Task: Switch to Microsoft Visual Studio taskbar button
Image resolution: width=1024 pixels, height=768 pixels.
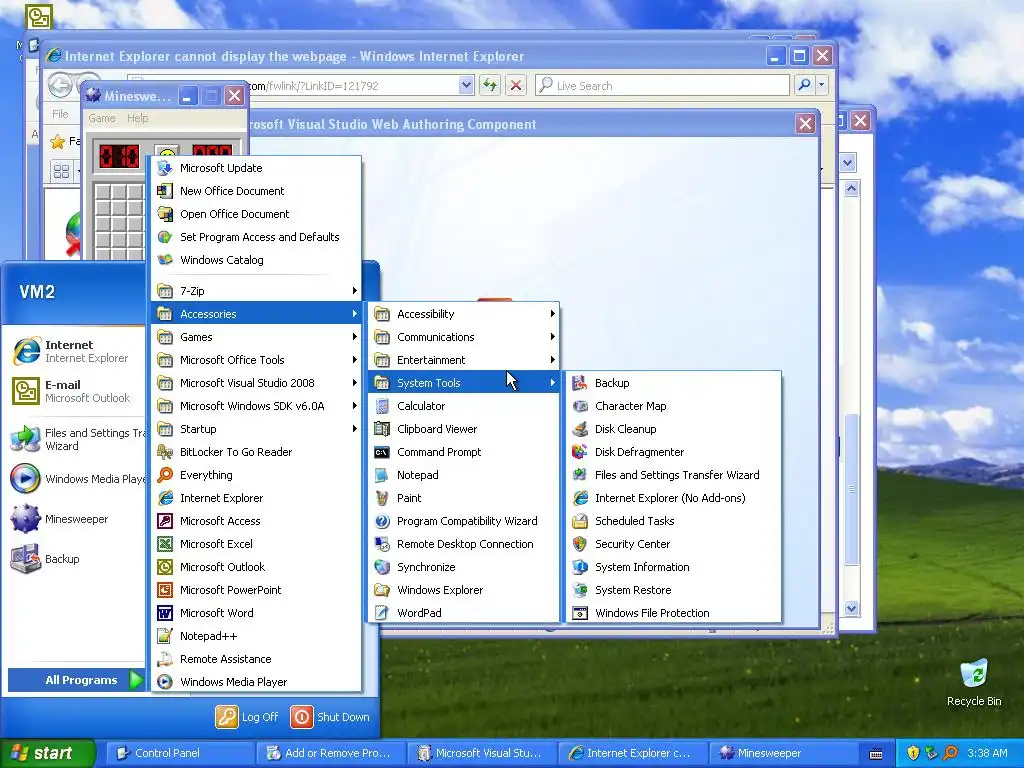Action: (481, 753)
